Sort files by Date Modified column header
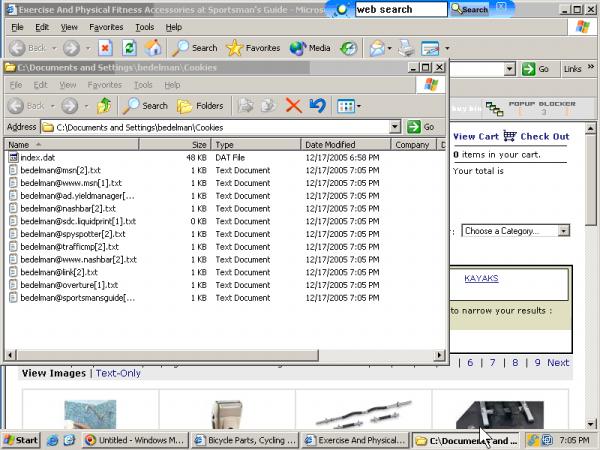This screenshot has height=450, width=600. click(346, 145)
